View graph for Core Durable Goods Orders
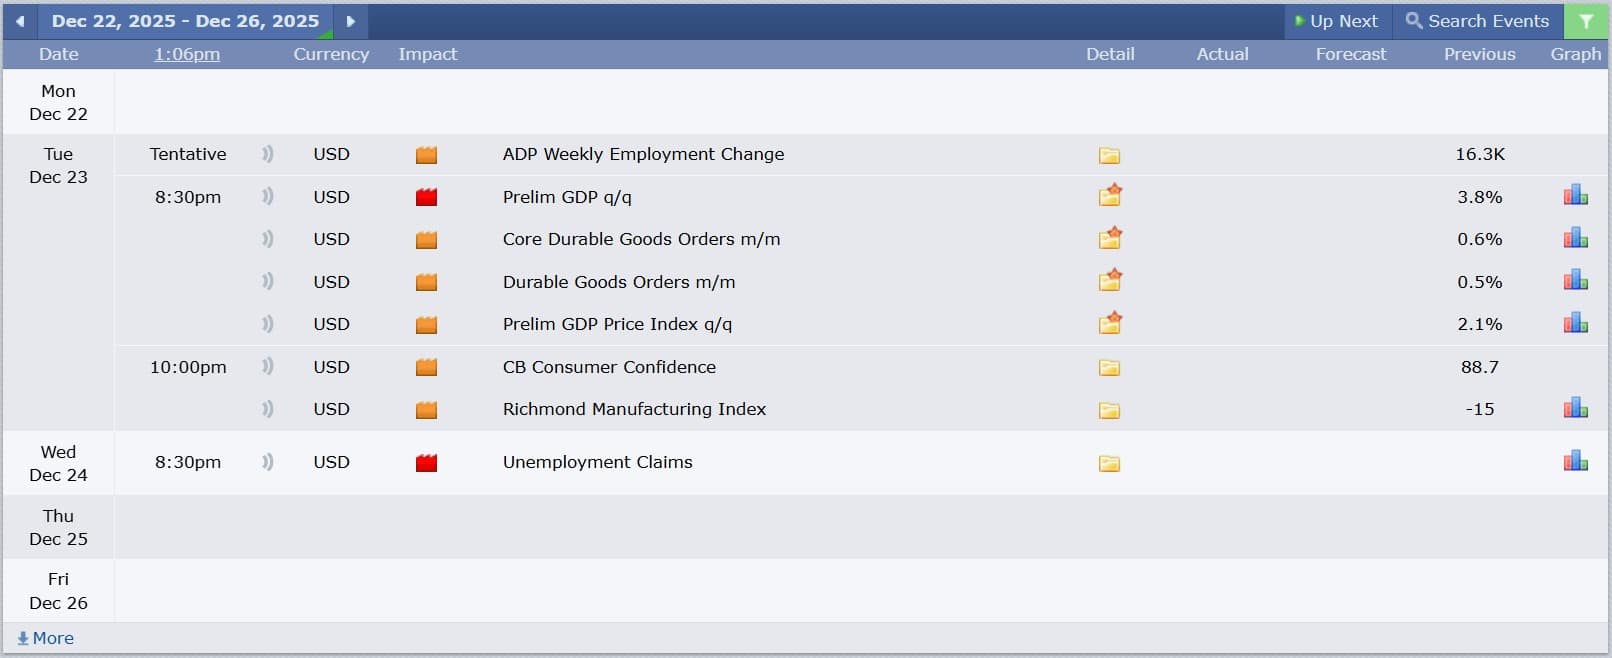This screenshot has height=658, width=1612. pyautogui.click(x=1575, y=239)
